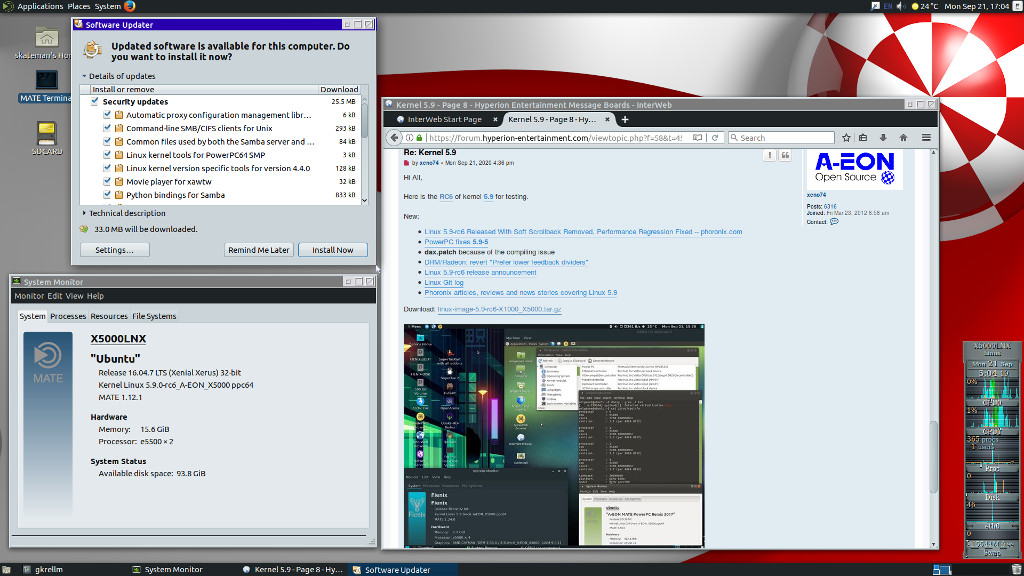Bookmark this page with the star icon

846,138
